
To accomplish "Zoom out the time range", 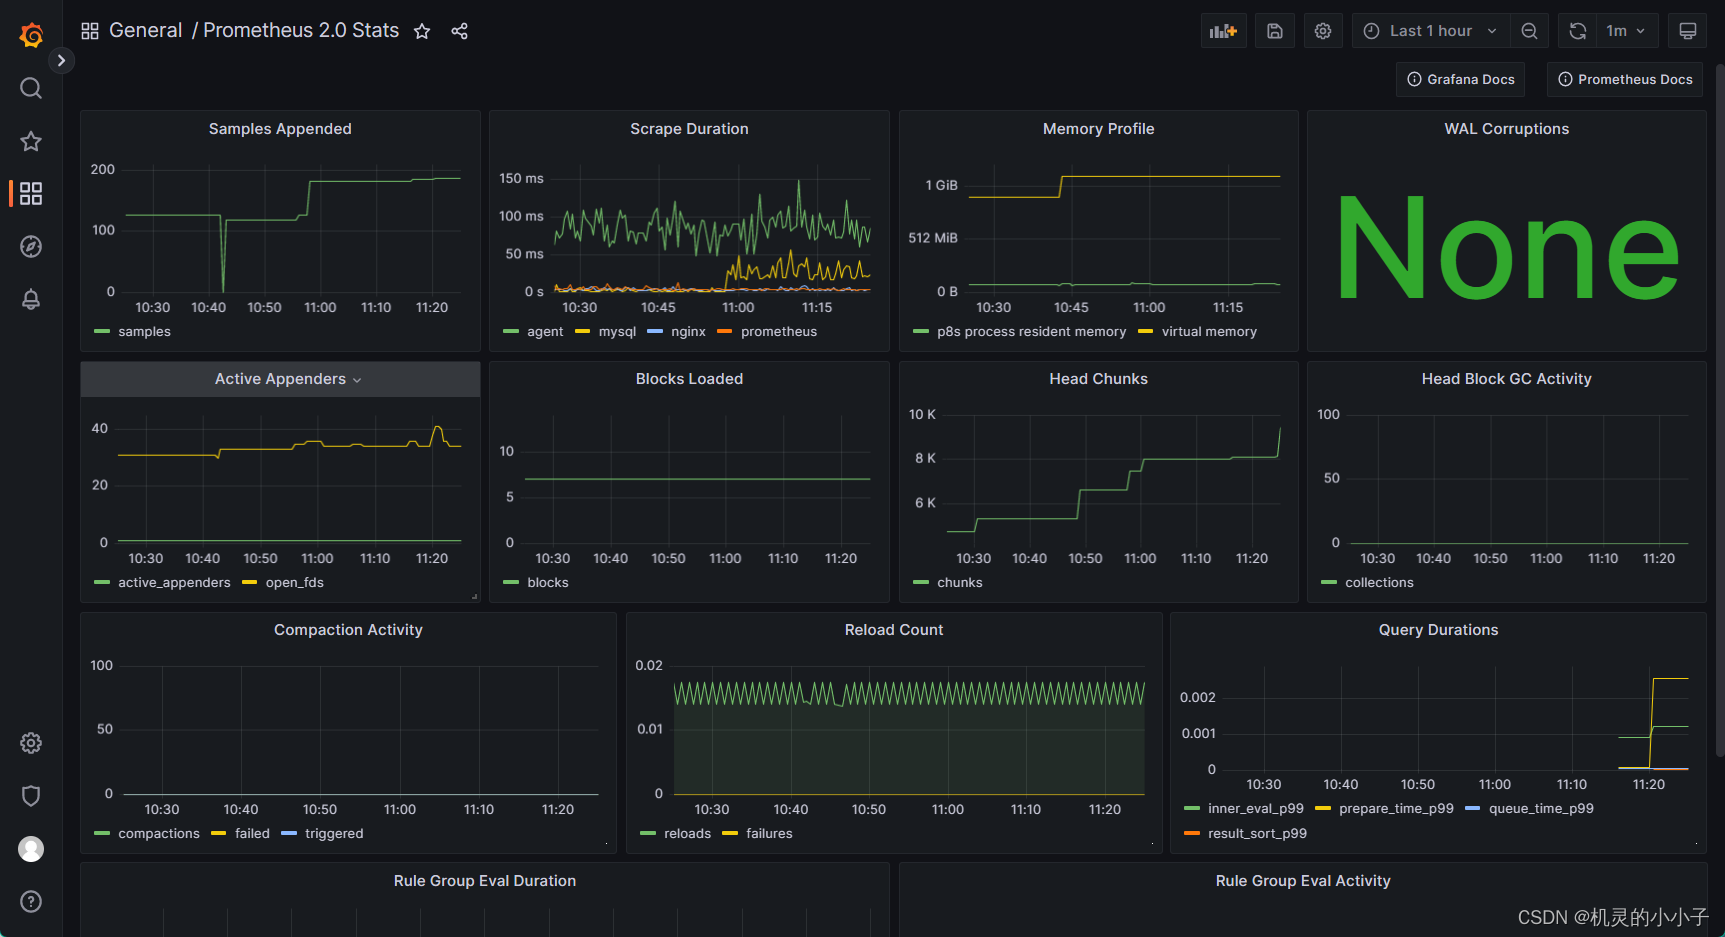I will (x=1529, y=31).
